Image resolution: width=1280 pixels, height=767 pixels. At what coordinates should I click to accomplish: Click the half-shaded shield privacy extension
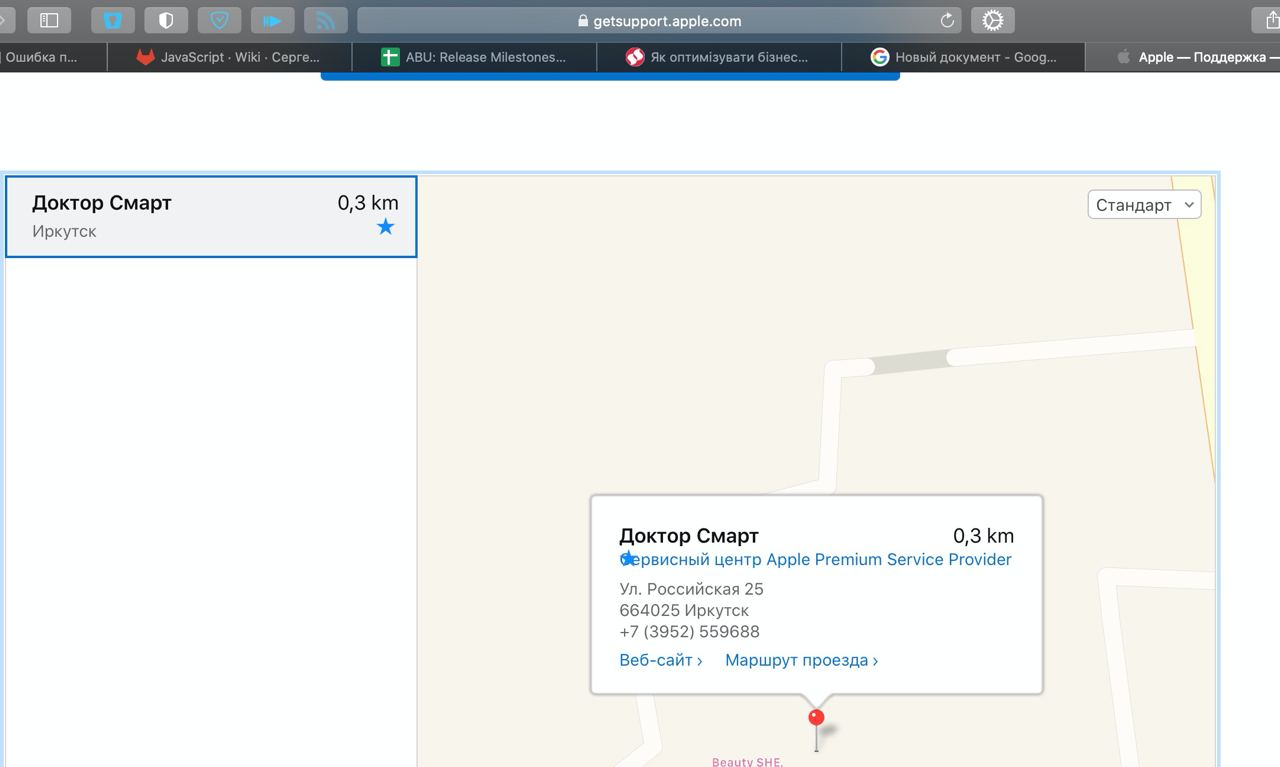pos(166,20)
